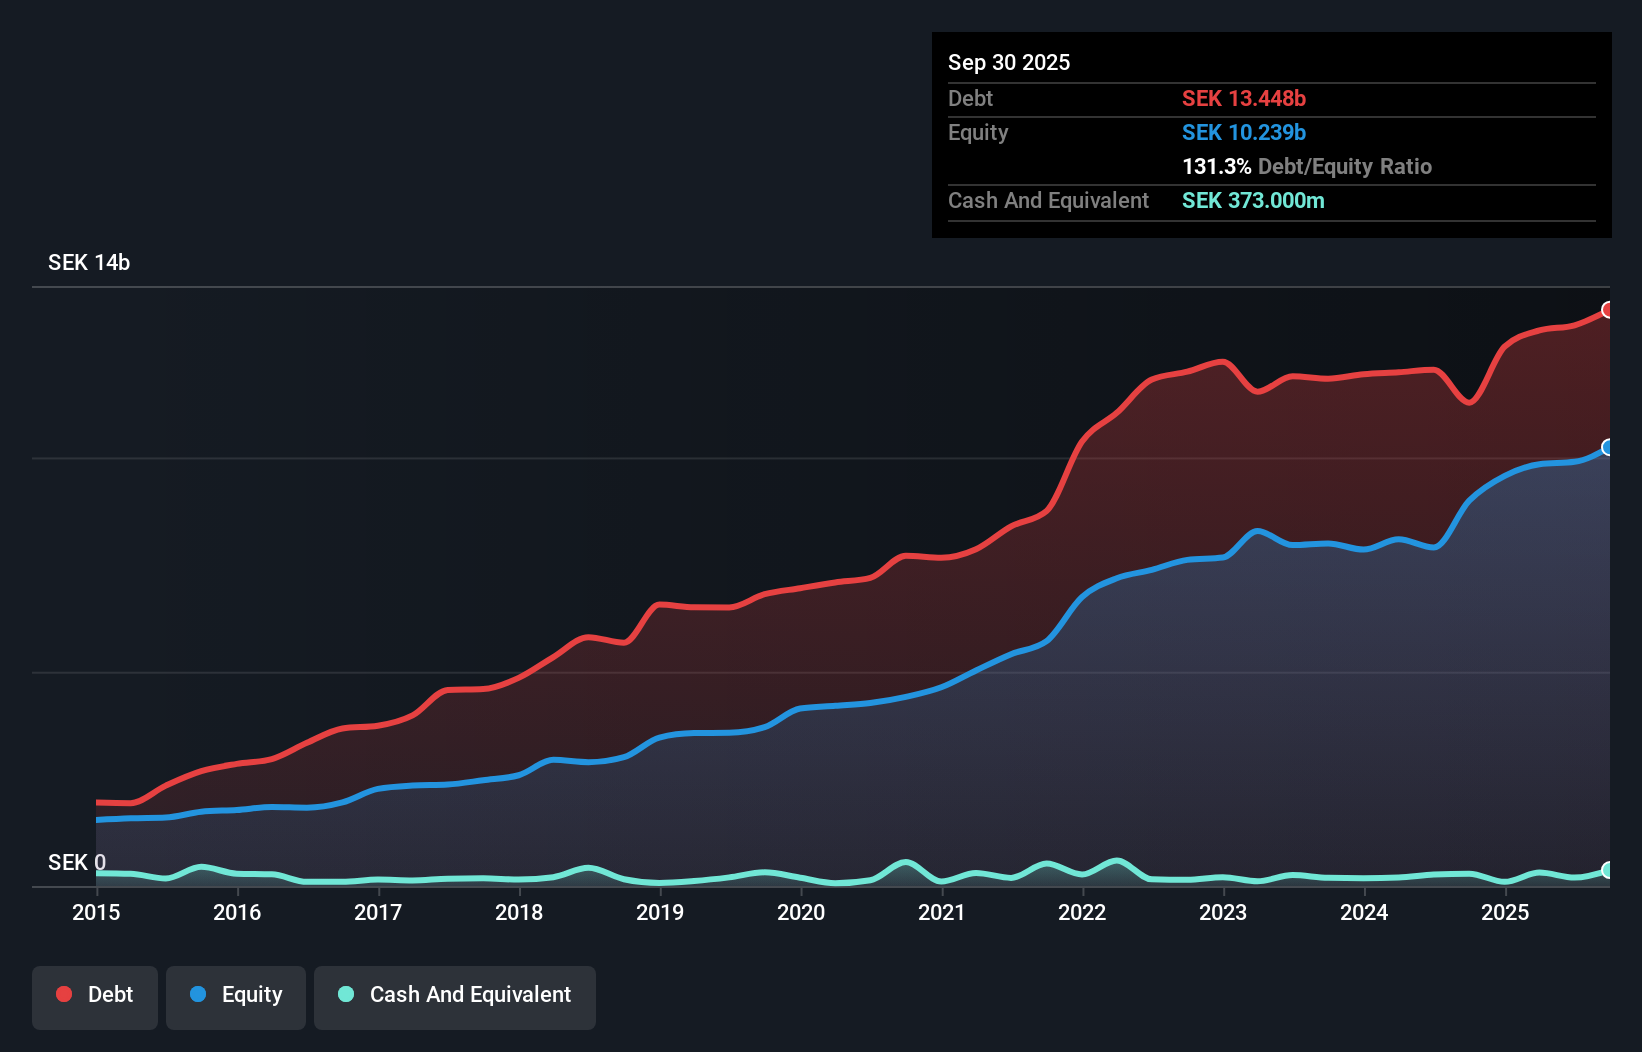Select the white Debt endpoint marker

[x=1607, y=311]
